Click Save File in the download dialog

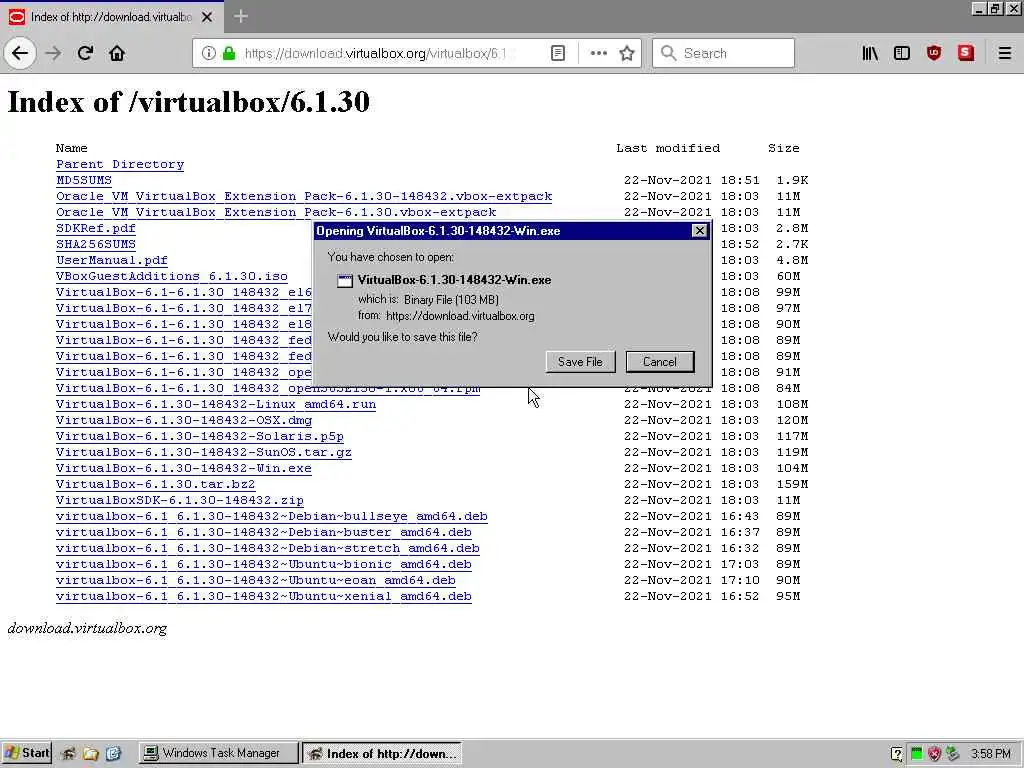pyautogui.click(x=580, y=362)
